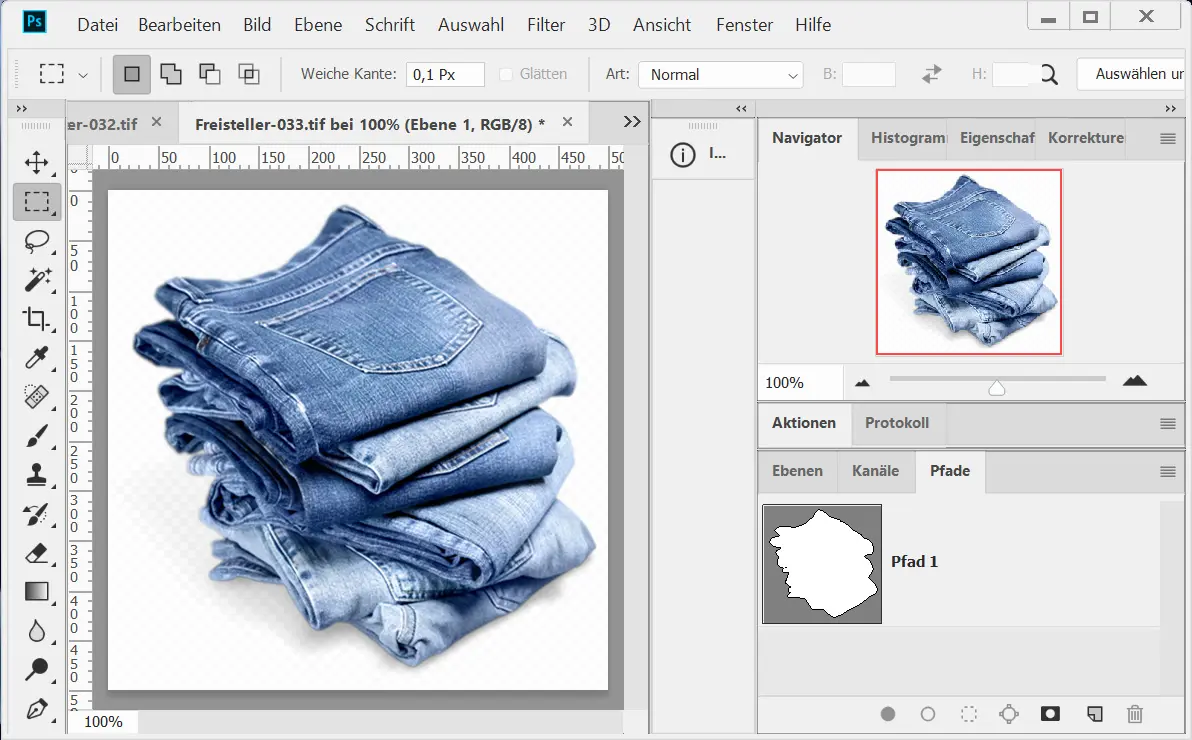Open the Filter menu
Image resolution: width=1192 pixels, height=740 pixels.
click(x=546, y=25)
